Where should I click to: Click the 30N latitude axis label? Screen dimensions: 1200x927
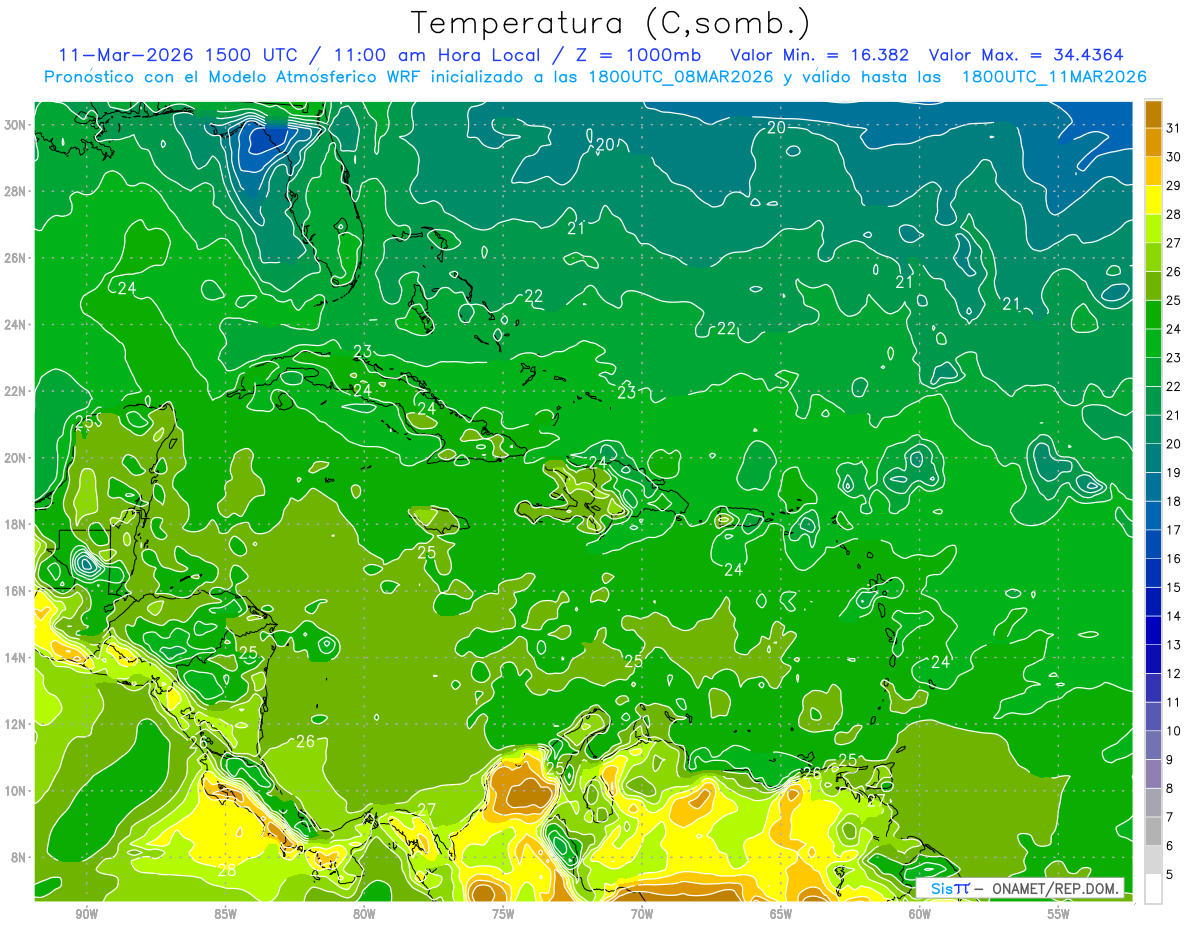14,125
